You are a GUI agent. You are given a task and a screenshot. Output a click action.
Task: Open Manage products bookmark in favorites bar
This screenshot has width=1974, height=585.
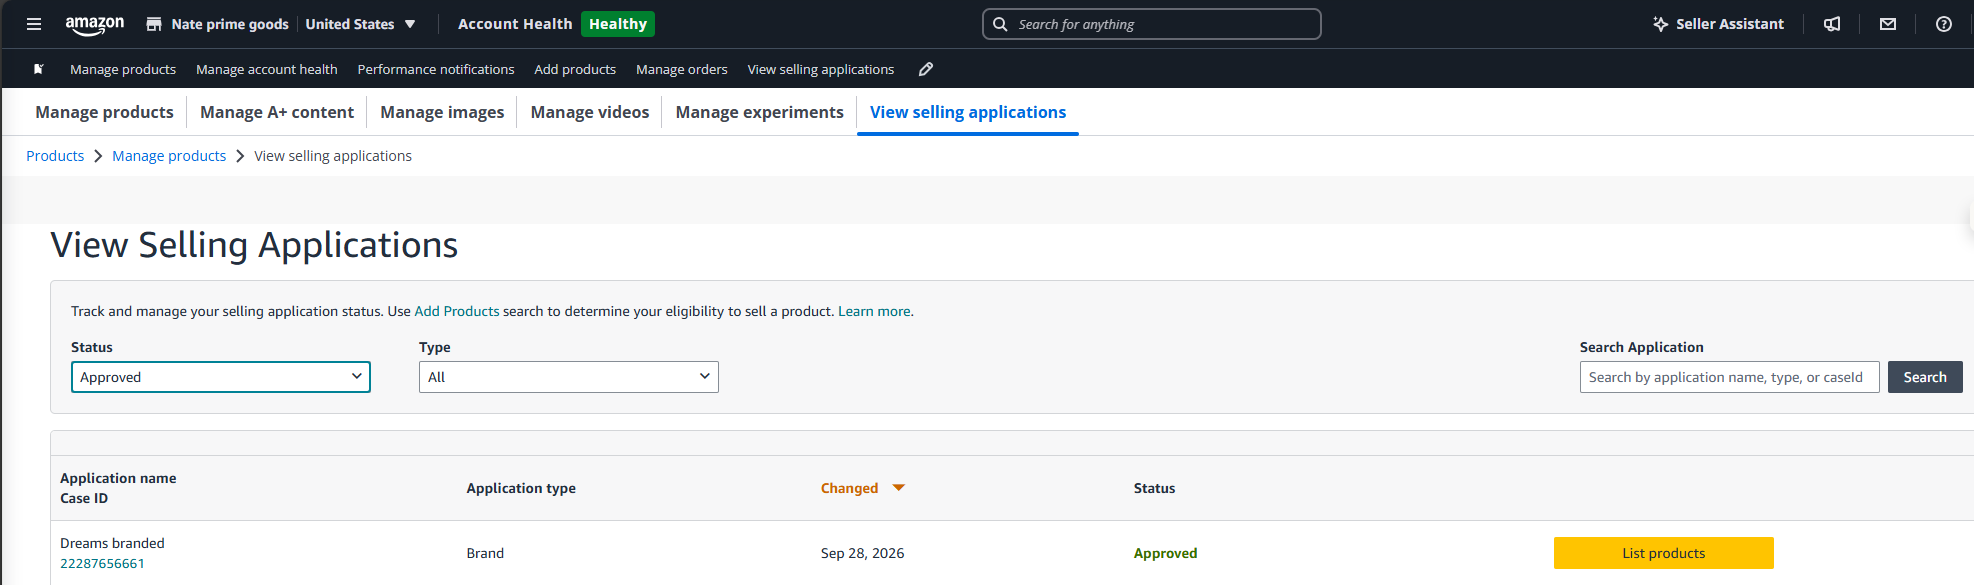click(123, 69)
